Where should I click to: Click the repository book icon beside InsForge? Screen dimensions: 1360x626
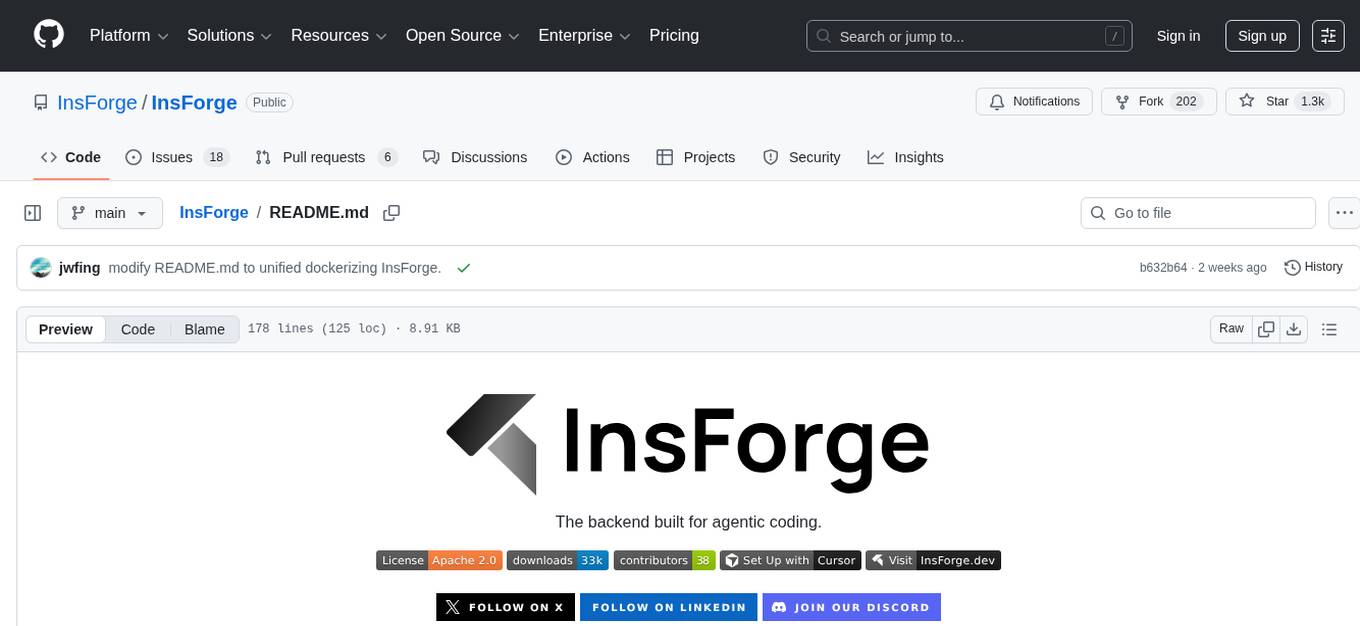tap(40, 102)
